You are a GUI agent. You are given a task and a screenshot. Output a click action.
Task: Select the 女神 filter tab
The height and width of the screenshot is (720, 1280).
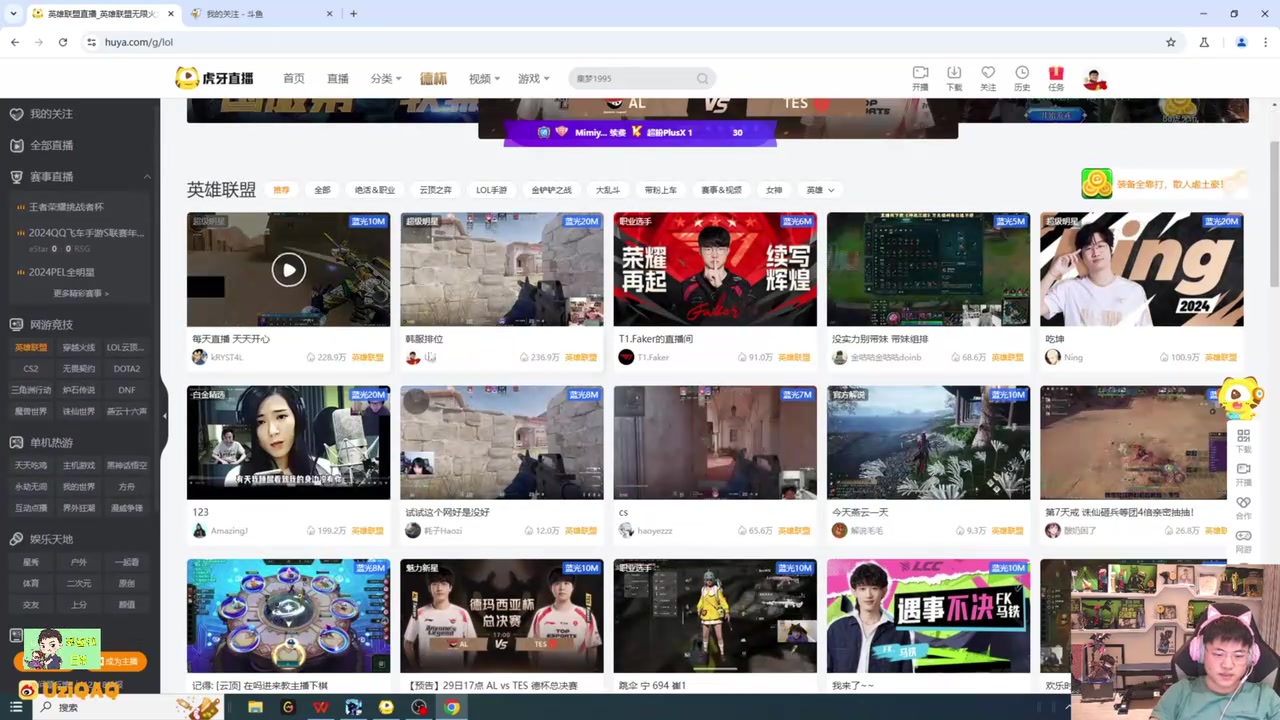[774, 190]
